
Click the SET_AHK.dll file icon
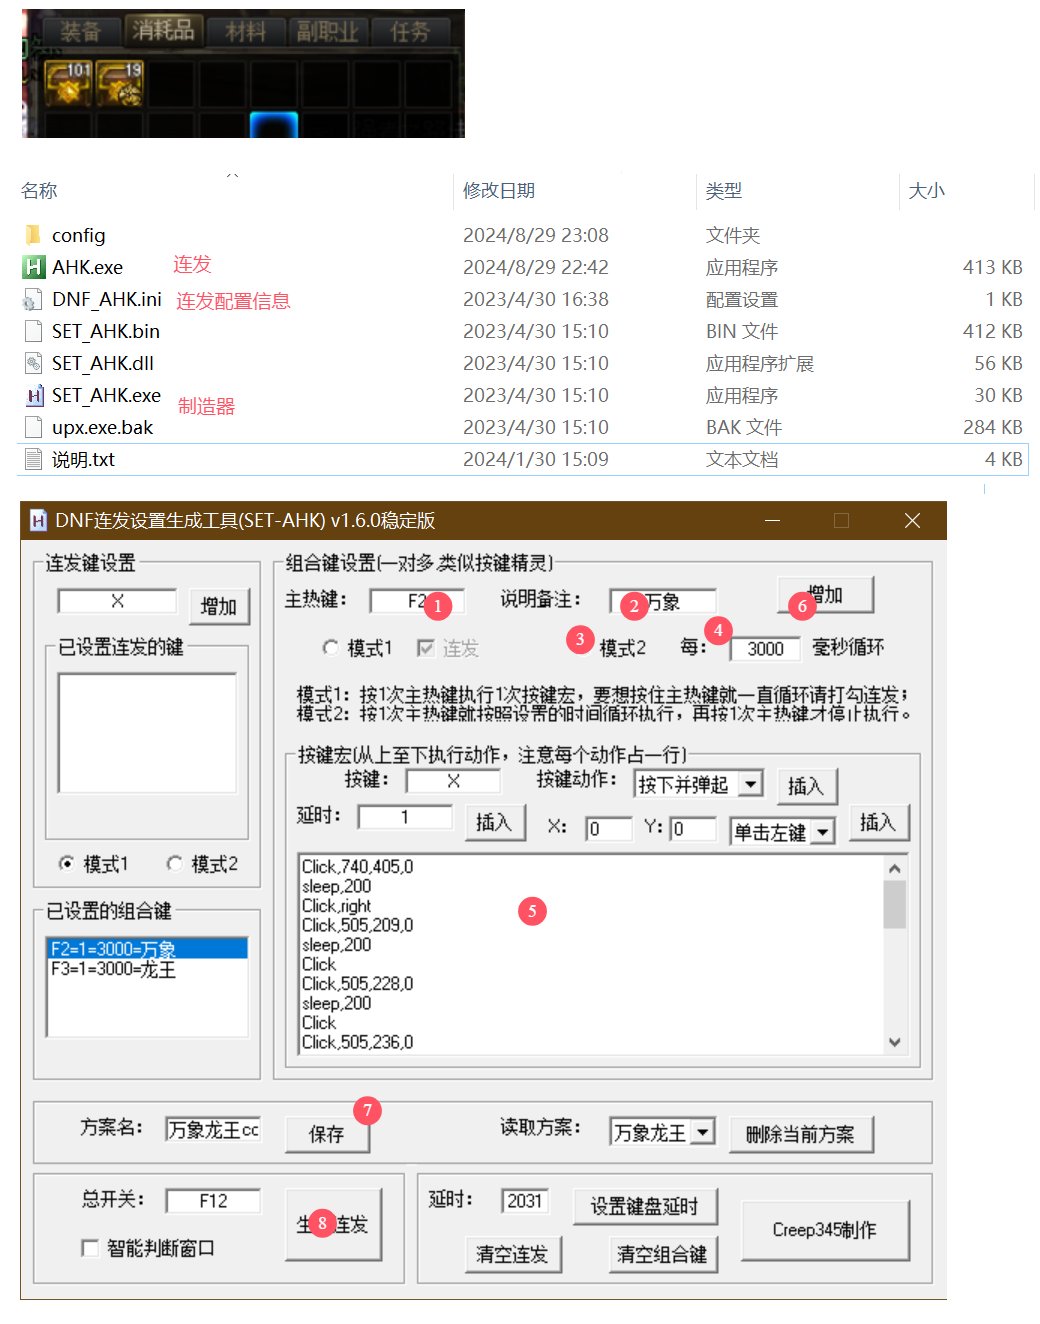(x=33, y=363)
